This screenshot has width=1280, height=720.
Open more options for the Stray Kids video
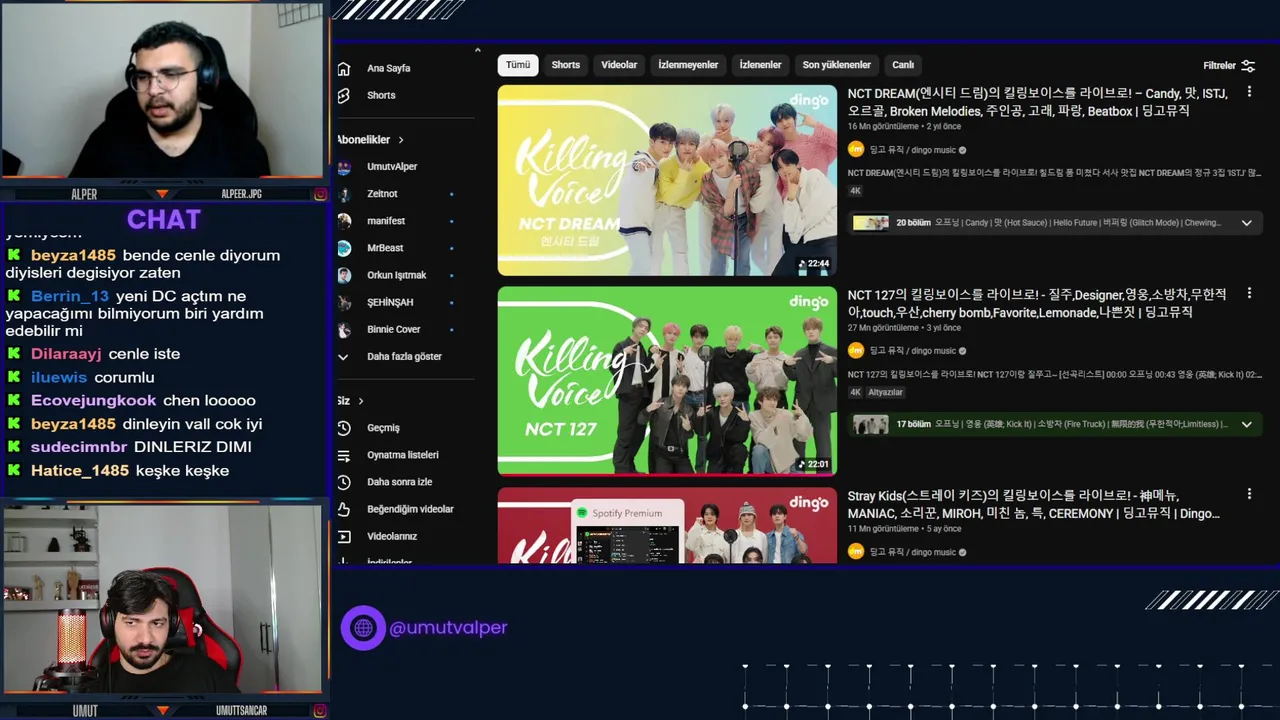(1249, 494)
